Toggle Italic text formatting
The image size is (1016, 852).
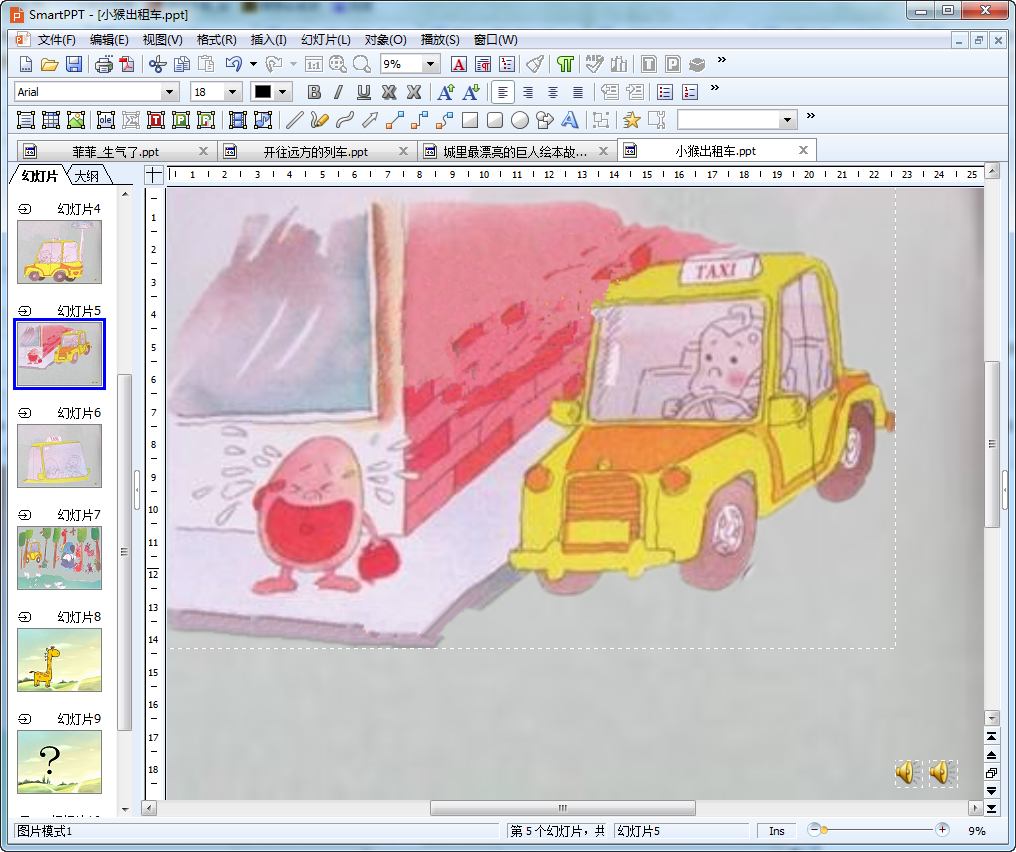click(338, 92)
